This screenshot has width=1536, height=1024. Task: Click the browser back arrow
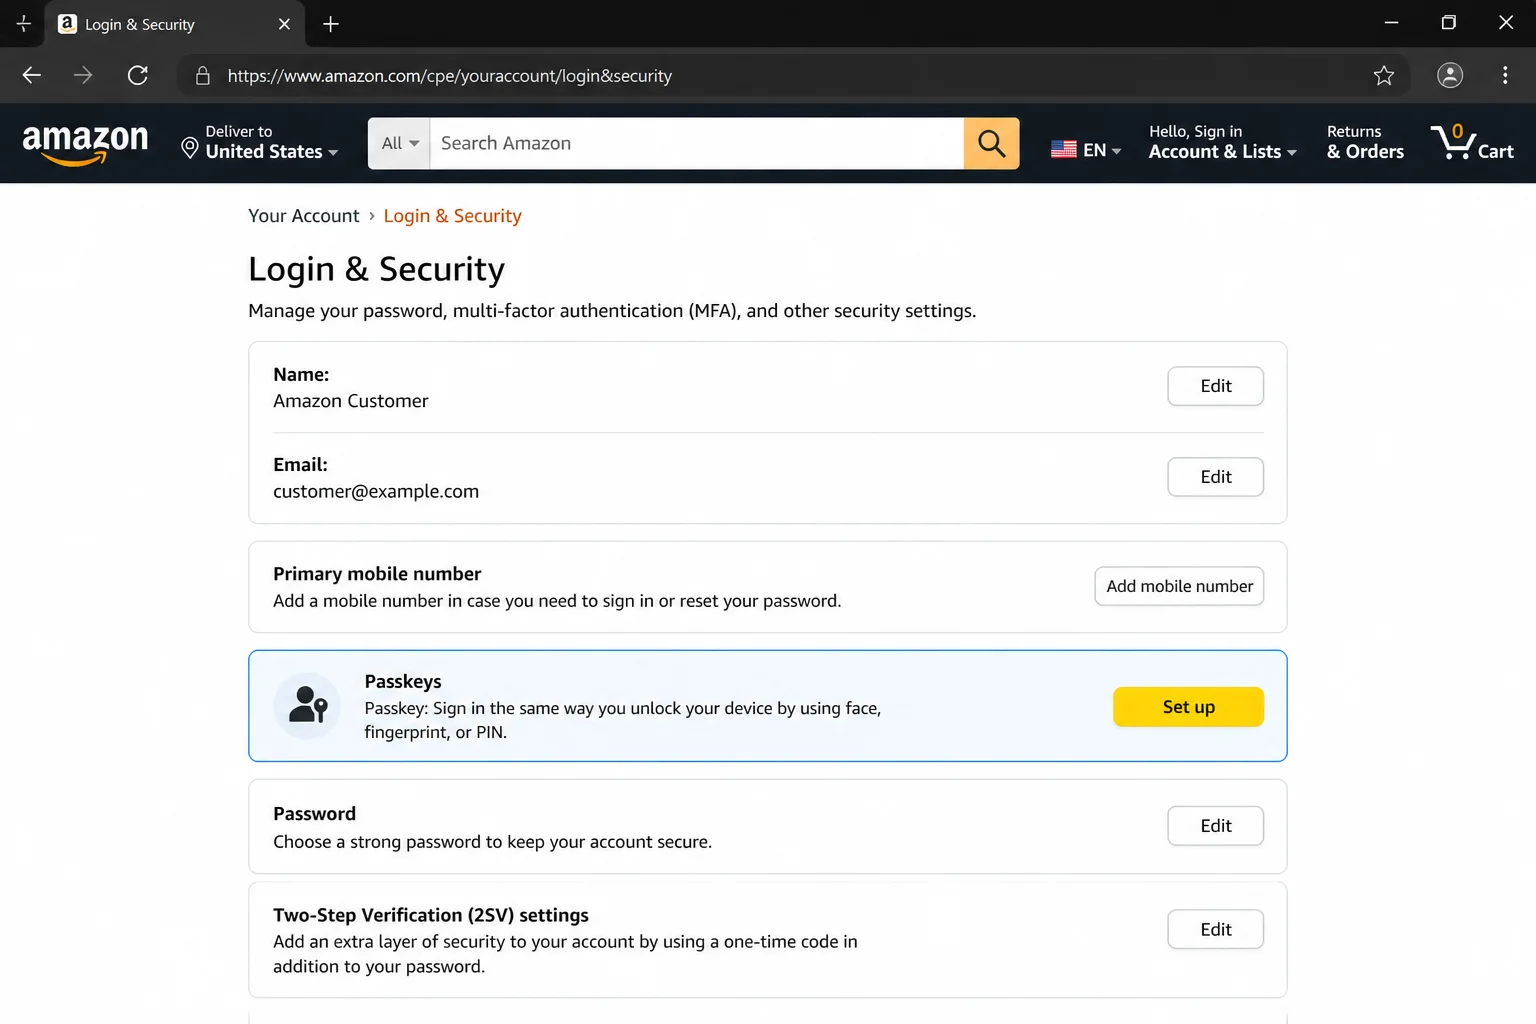click(x=32, y=75)
